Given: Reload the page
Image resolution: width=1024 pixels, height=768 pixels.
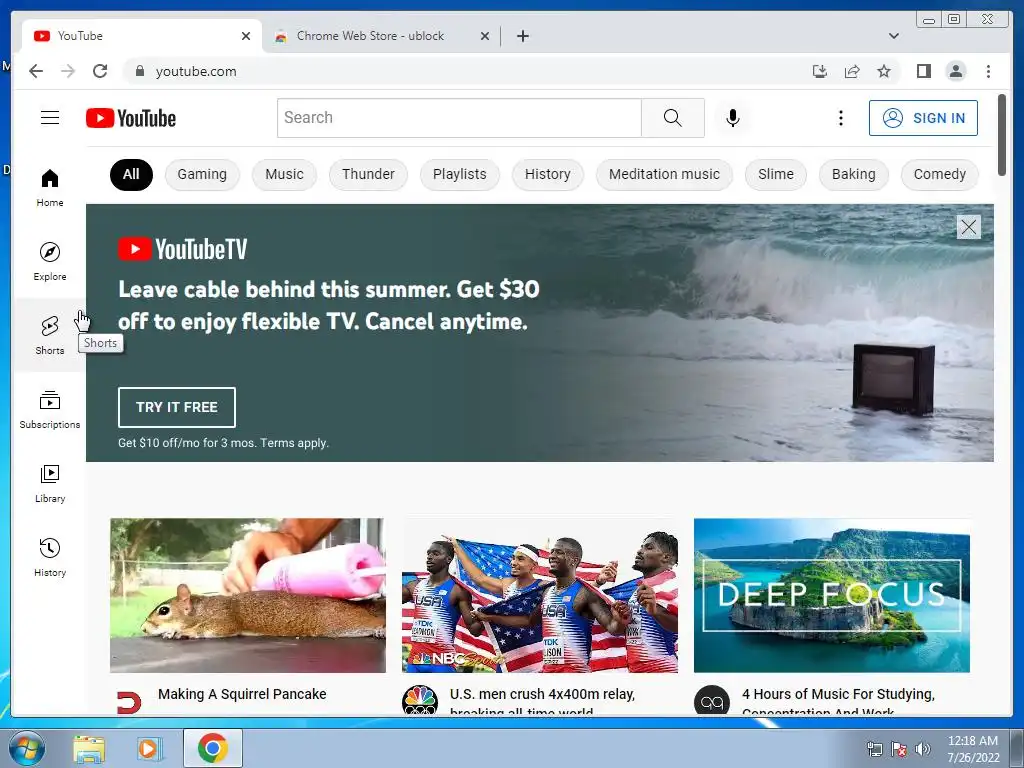Looking at the screenshot, I should pyautogui.click(x=100, y=71).
